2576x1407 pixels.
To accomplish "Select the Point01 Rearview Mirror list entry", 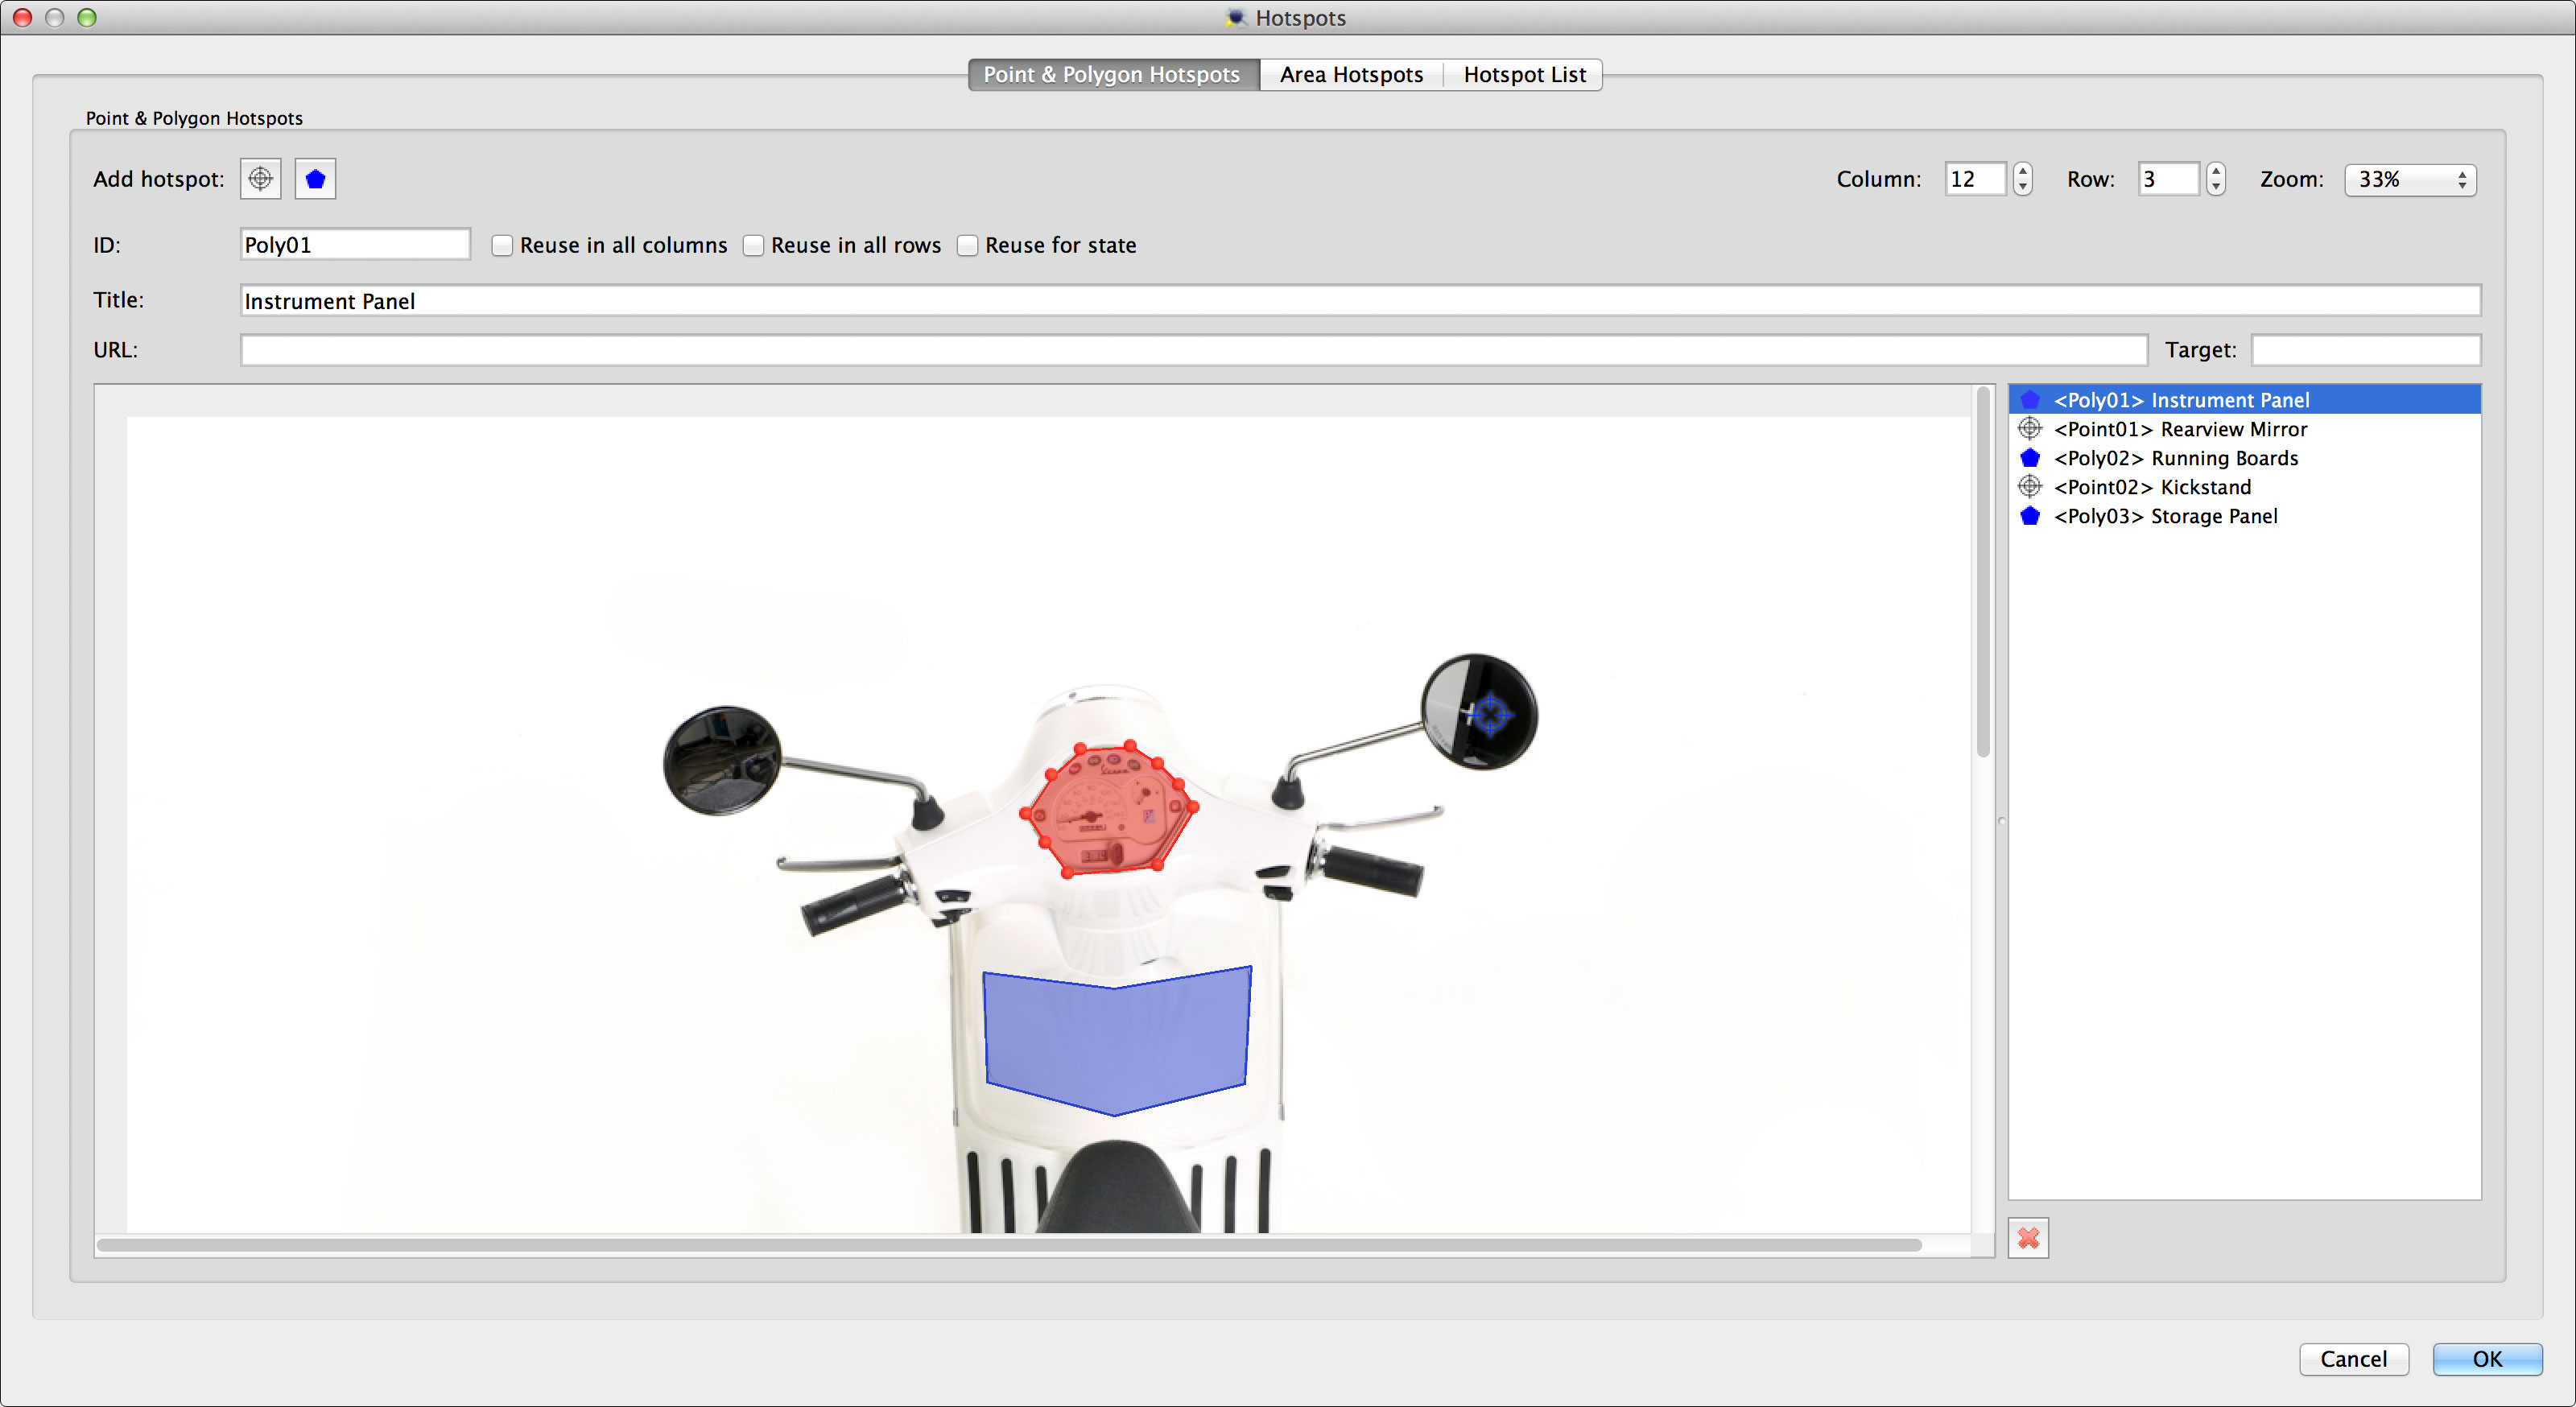I will (x=2180, y=429).
